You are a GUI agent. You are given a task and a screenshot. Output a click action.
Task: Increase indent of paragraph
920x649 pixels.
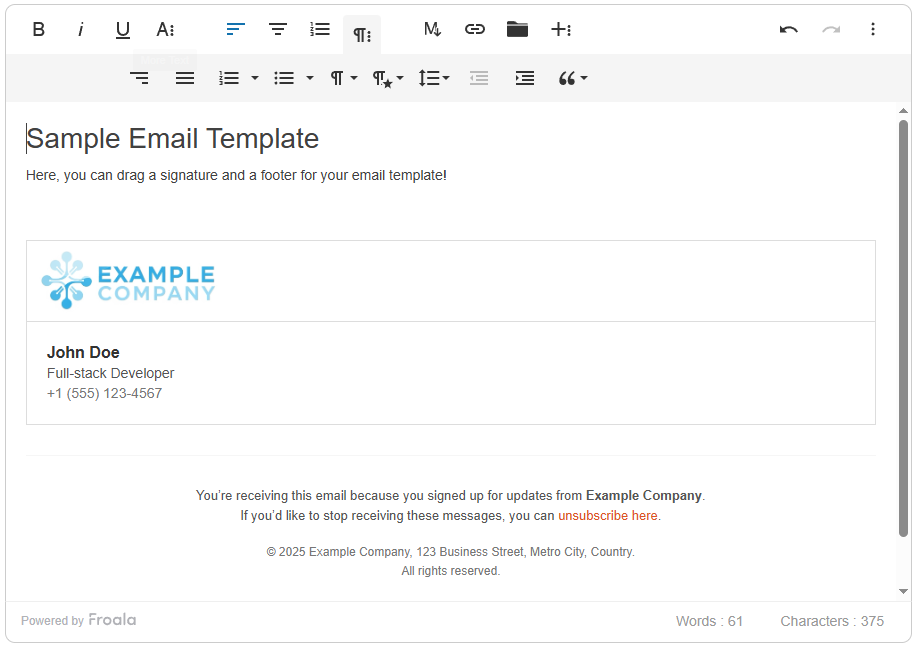coord(525,78)
